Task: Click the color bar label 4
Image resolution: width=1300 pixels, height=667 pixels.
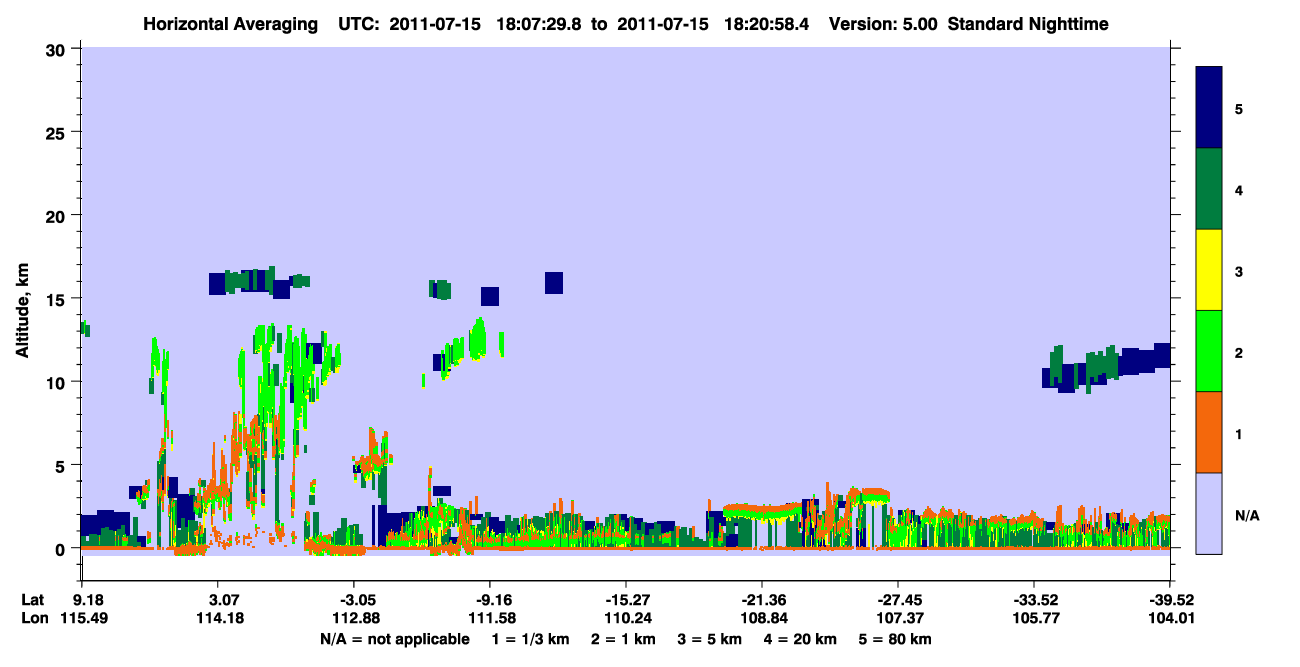Action: pos(1239,190)
